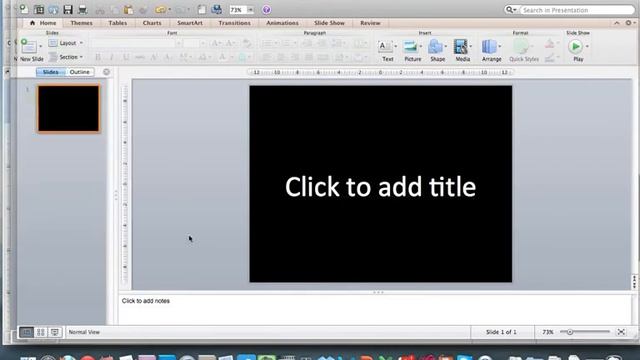Open the ribbon settings gear menu

[x=629, y=23]
